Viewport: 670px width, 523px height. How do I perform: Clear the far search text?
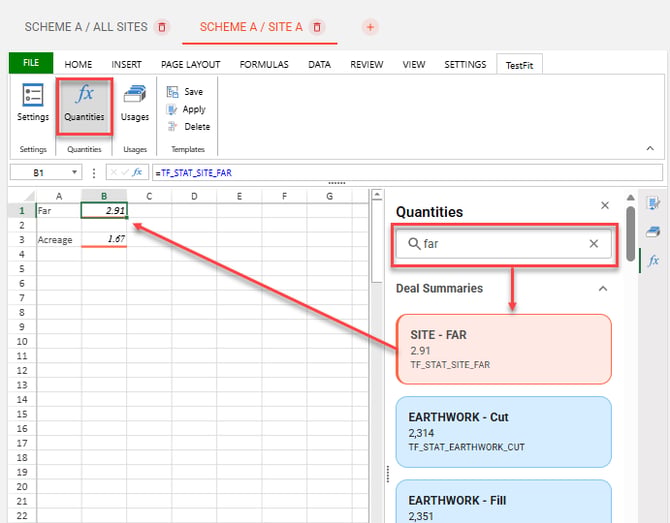[x=594, y=244]
